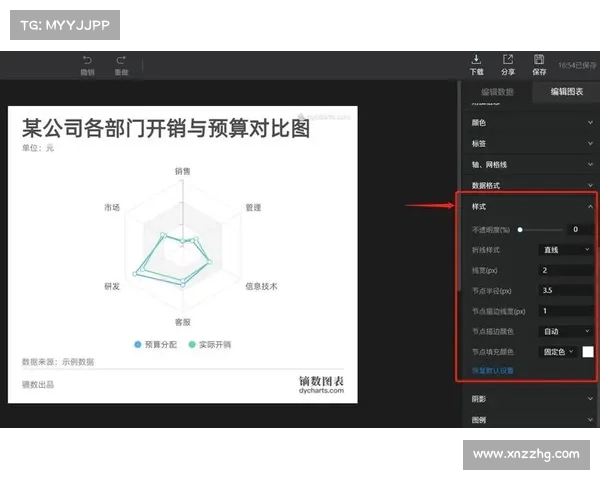Click the download (下载) icon
The height and width of the screenshot is (480, 600).
coord(476,59)
